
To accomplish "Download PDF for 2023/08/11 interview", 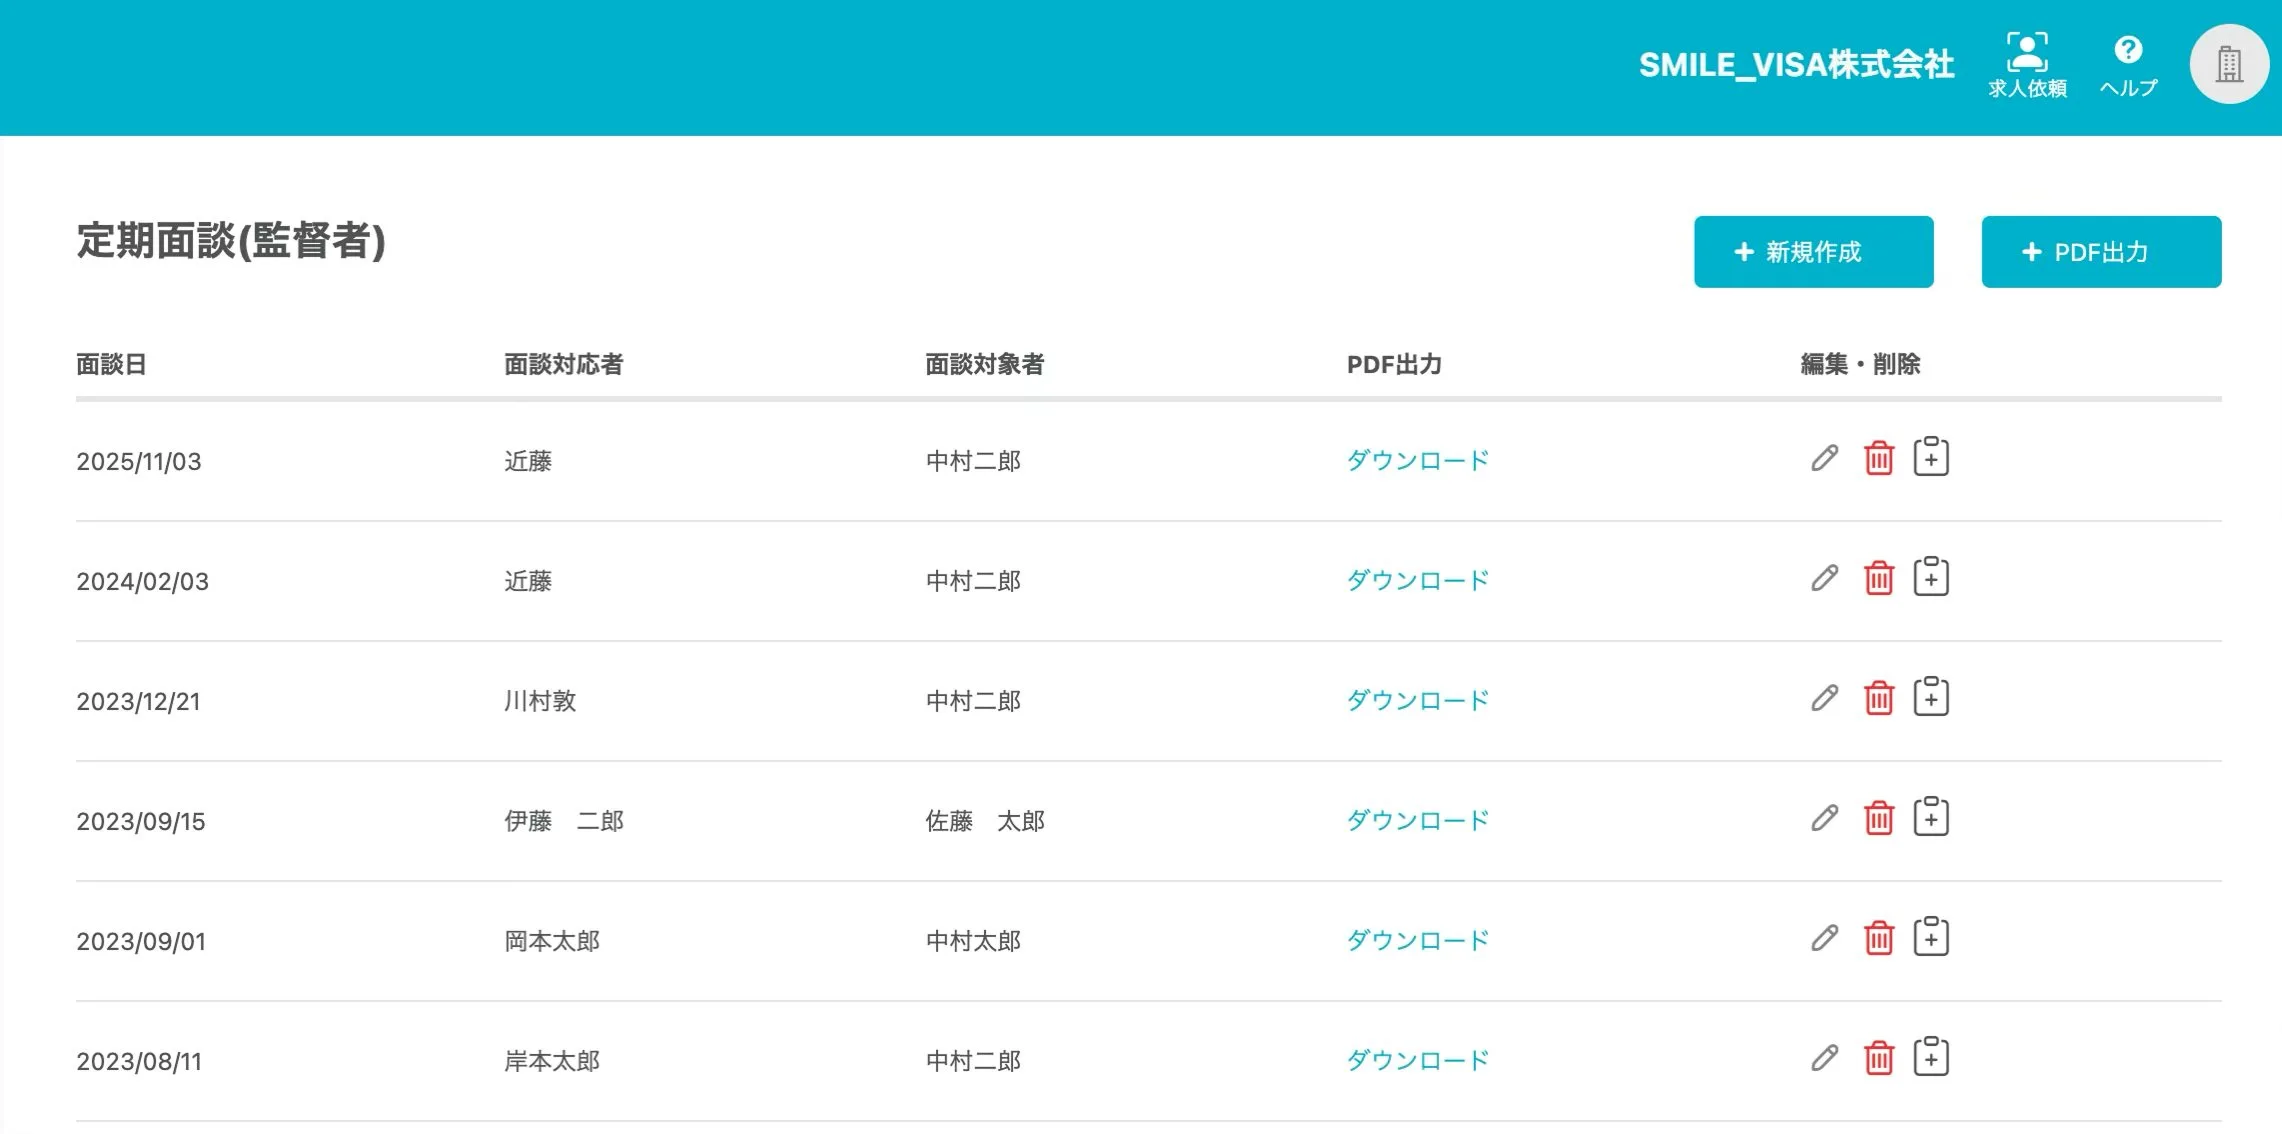I will (1417, 1060).
